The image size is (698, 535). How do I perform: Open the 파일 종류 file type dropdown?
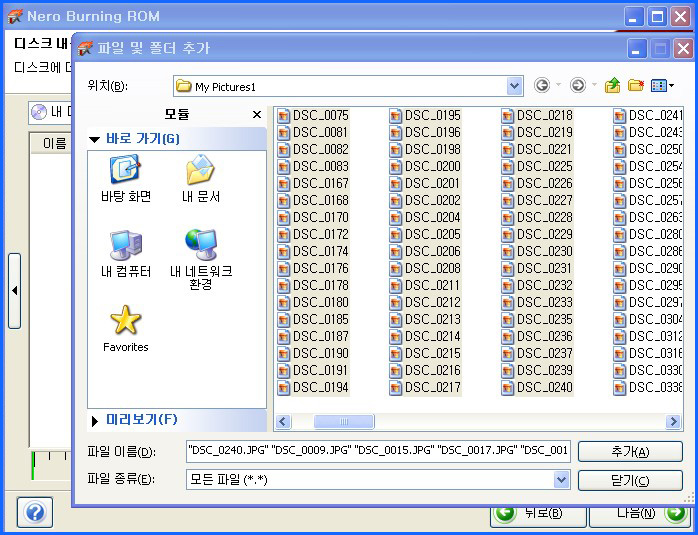561,479
